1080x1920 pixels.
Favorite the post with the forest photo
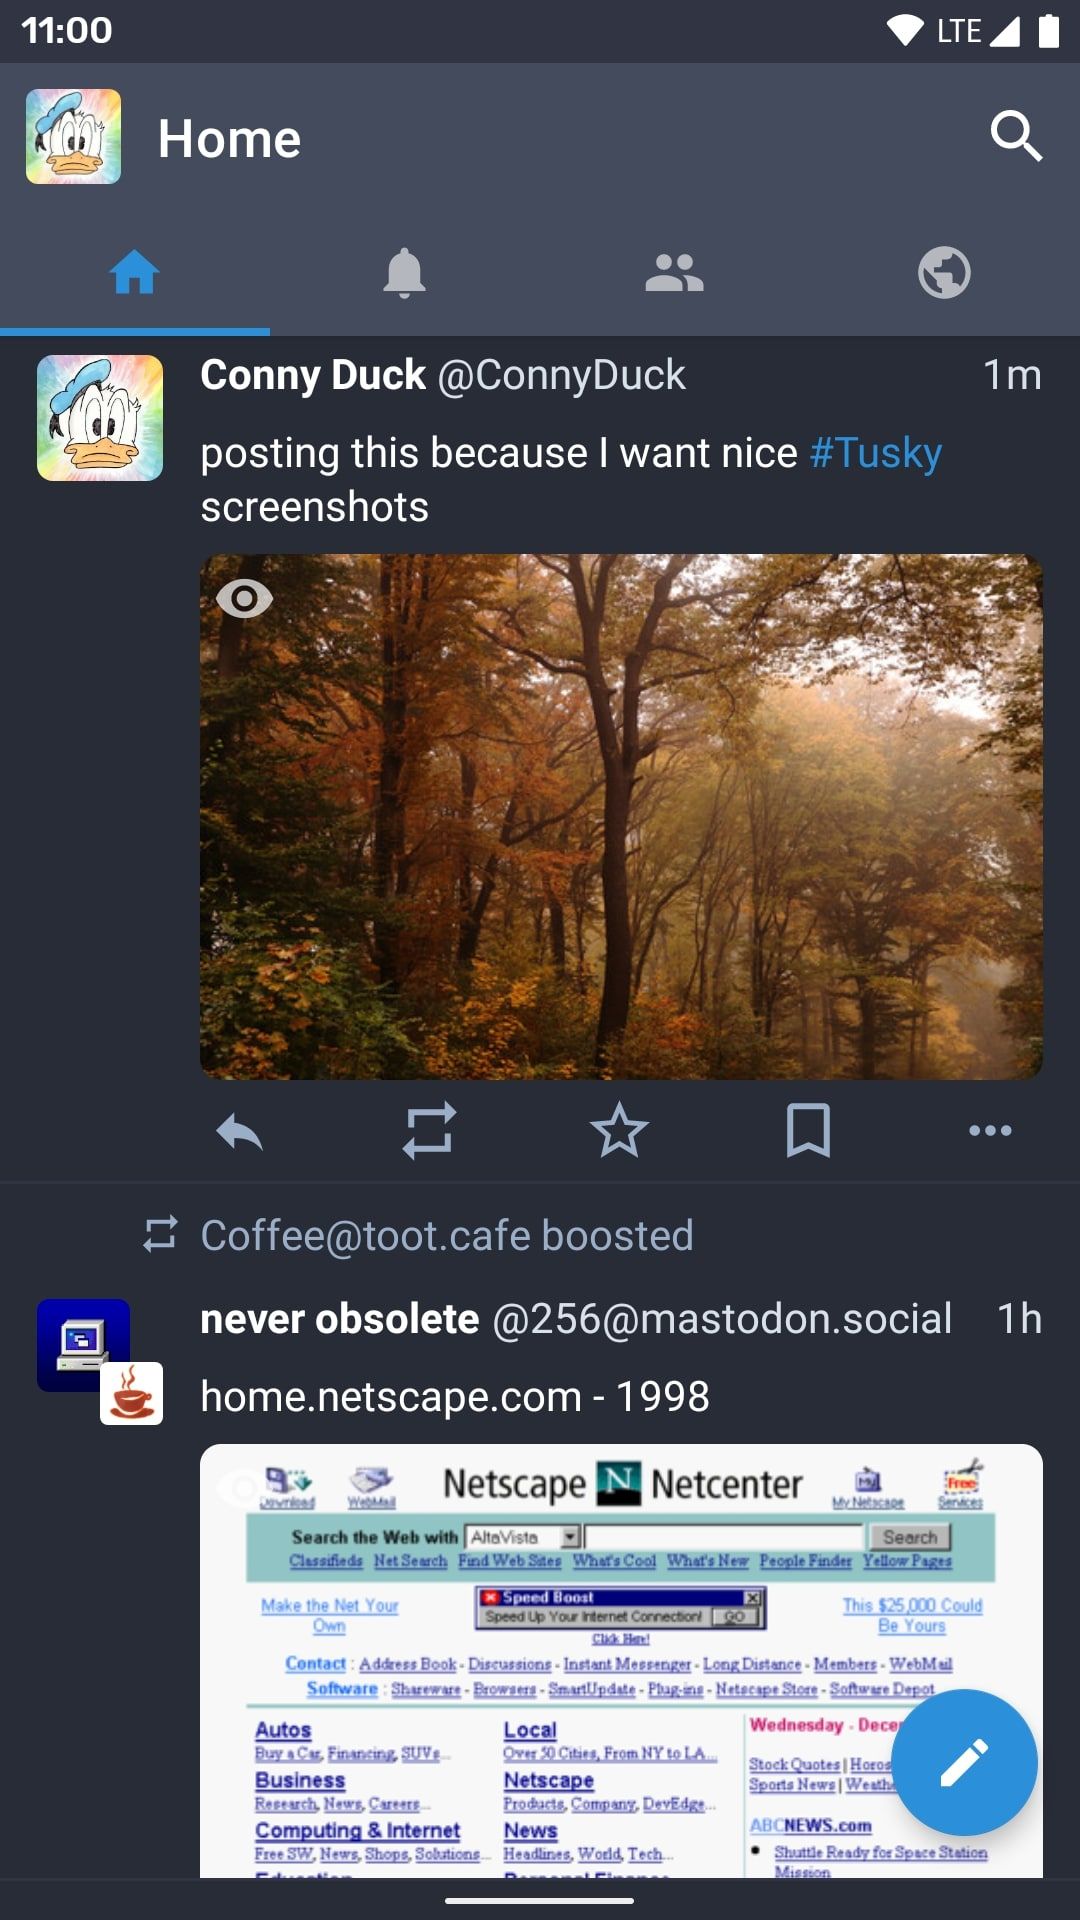[x=620, y=1131]
